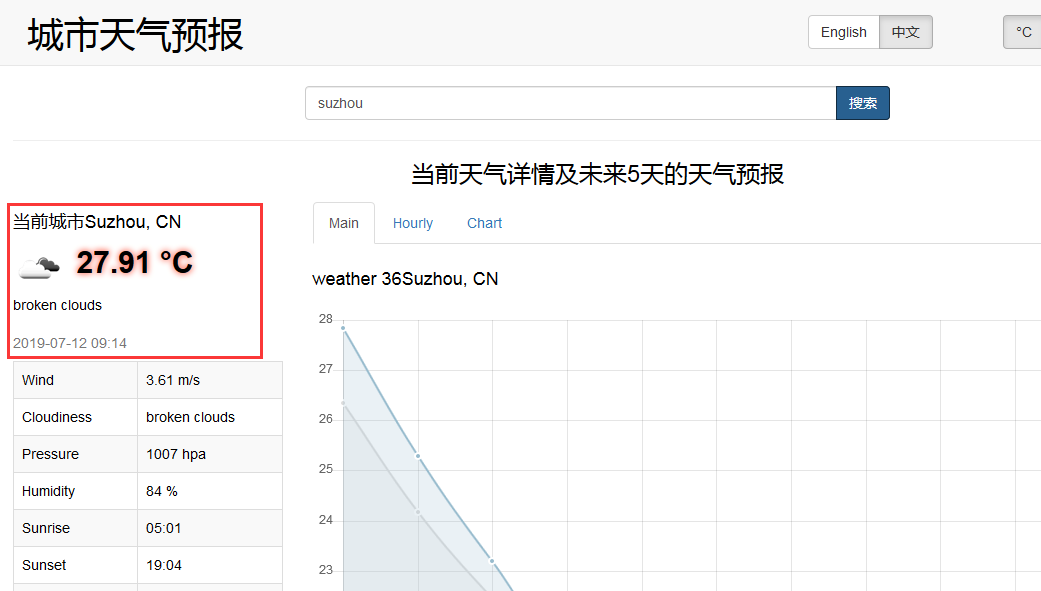Screen dimensions: 1041x591
Task: Click the 27.91 °C temperature reading
Action: tap(134, 263)
